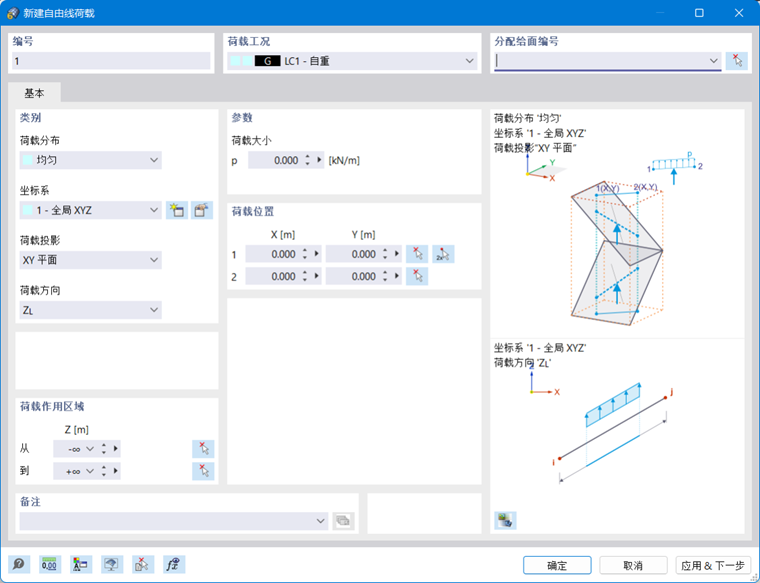The image size is (760, 583).
Task: Open the arrow menu next to 到 Z field
Action: click(x=115, y=471)
